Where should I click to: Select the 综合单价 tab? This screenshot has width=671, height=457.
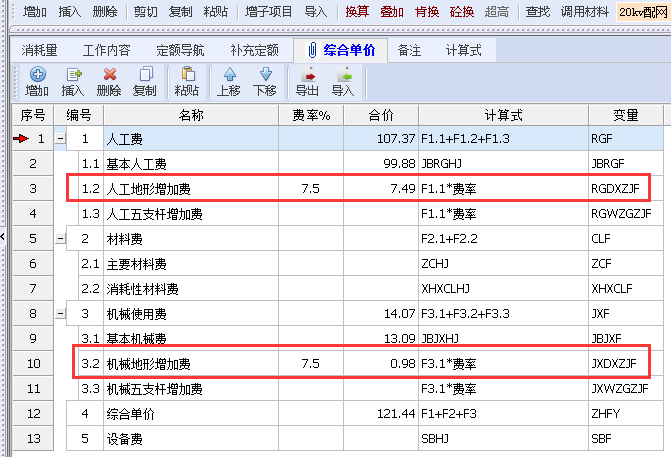click(x=341, y=50)
